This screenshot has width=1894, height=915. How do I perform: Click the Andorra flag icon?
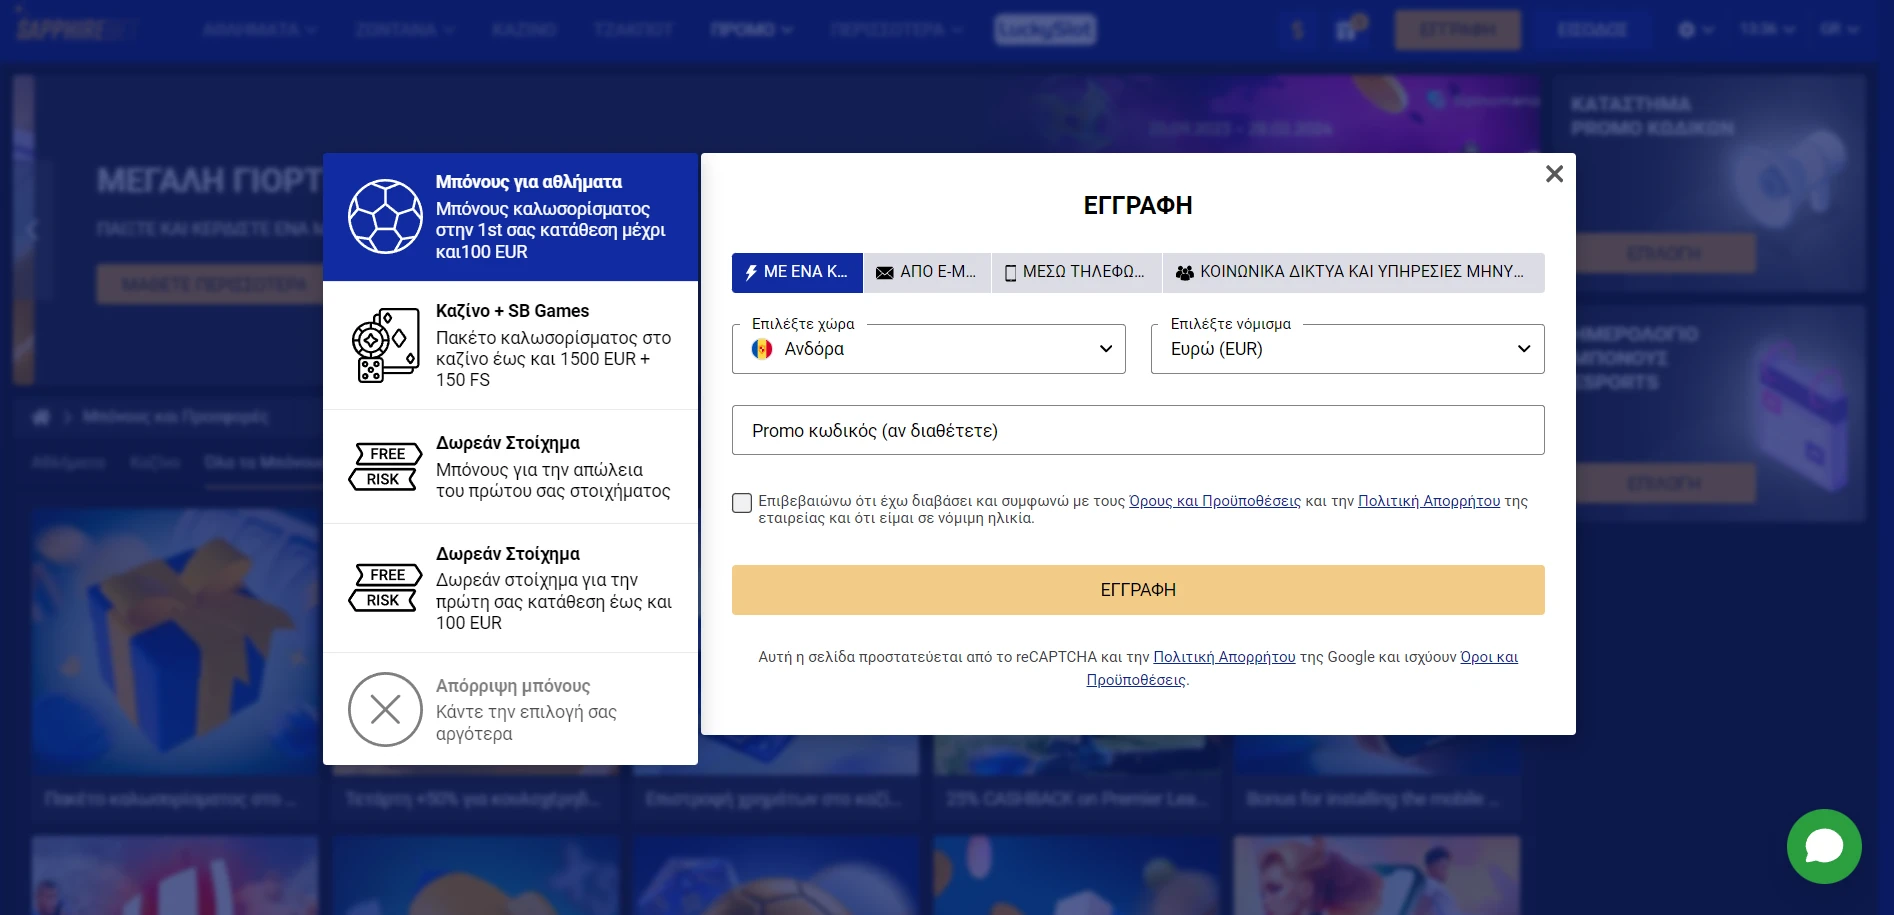[762, 349]
